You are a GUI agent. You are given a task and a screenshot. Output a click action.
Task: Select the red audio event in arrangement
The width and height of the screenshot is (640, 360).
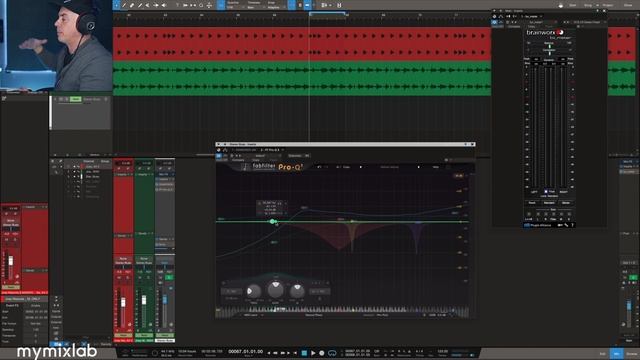302,44
